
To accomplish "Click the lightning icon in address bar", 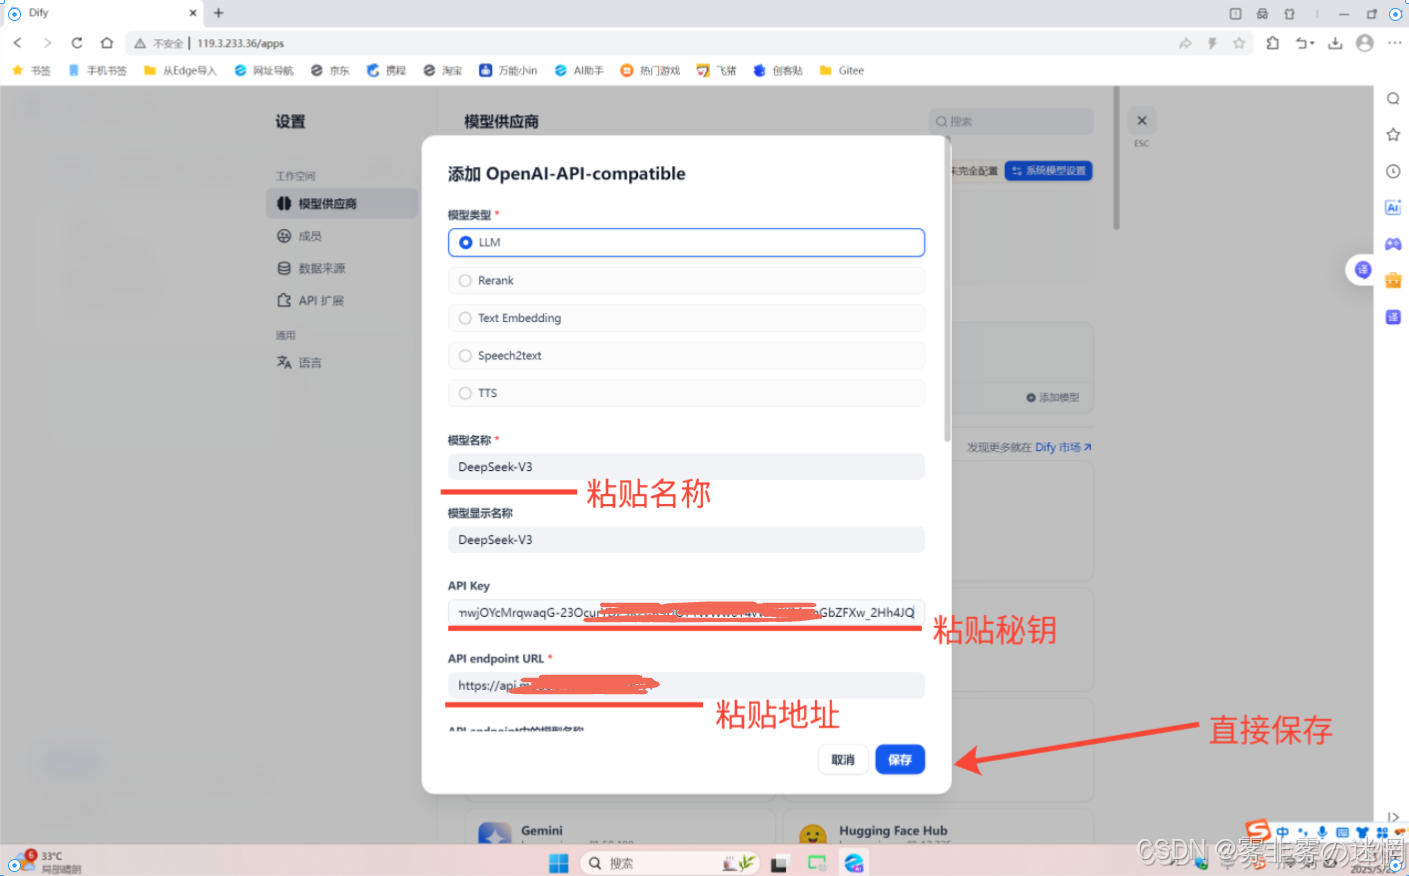I will 1212,43.
